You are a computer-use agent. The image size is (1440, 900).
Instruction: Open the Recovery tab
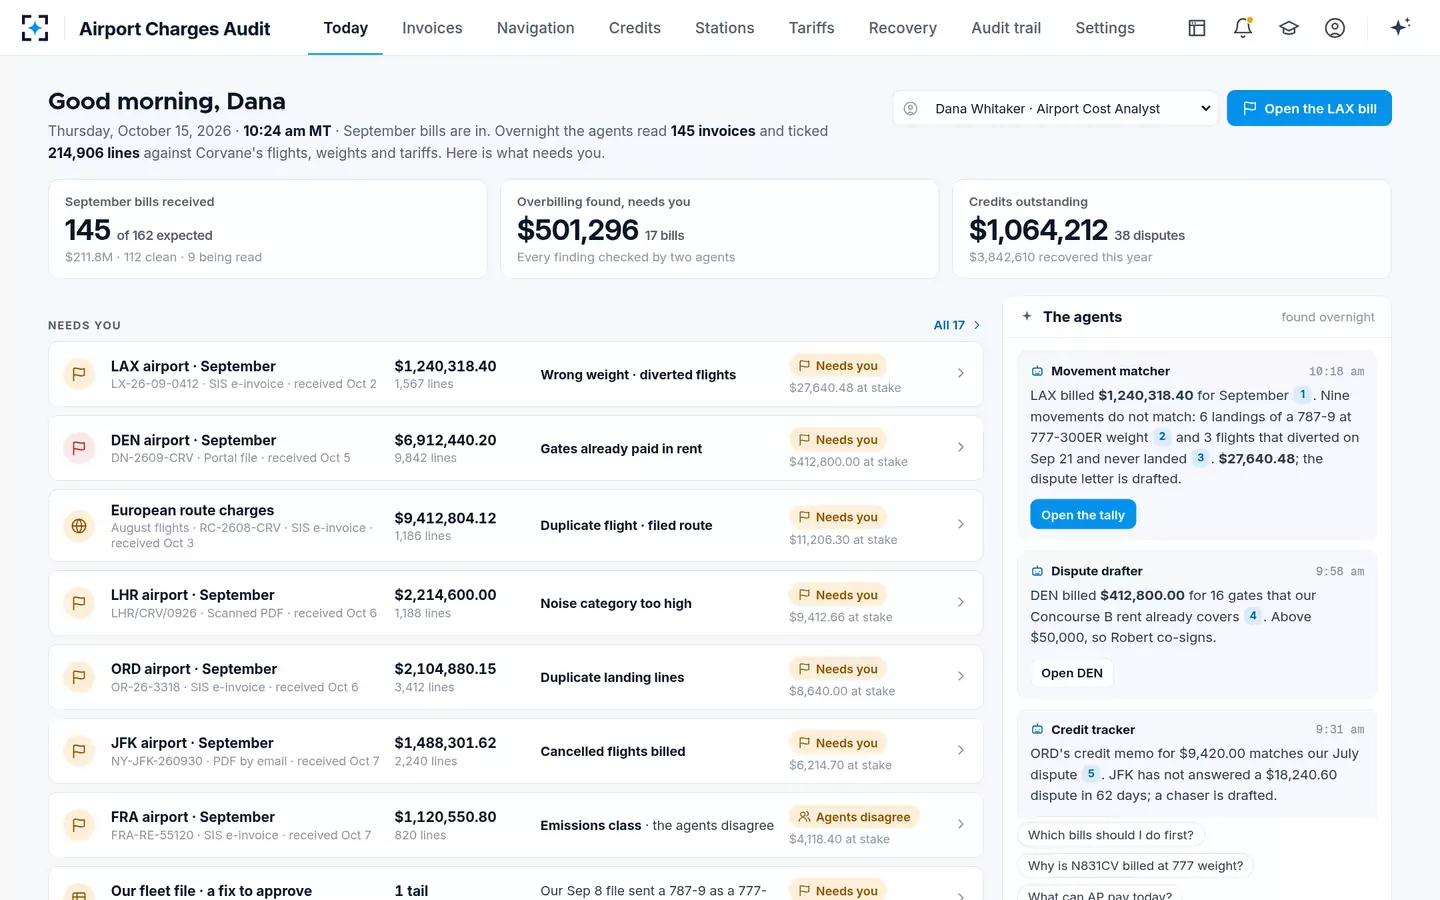903,28
